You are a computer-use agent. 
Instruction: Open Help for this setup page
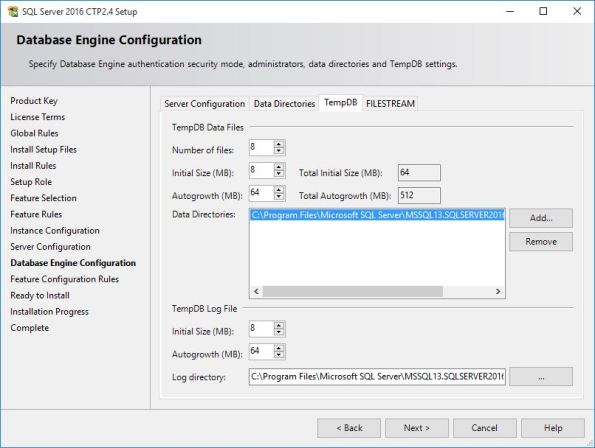pos(553,428)
